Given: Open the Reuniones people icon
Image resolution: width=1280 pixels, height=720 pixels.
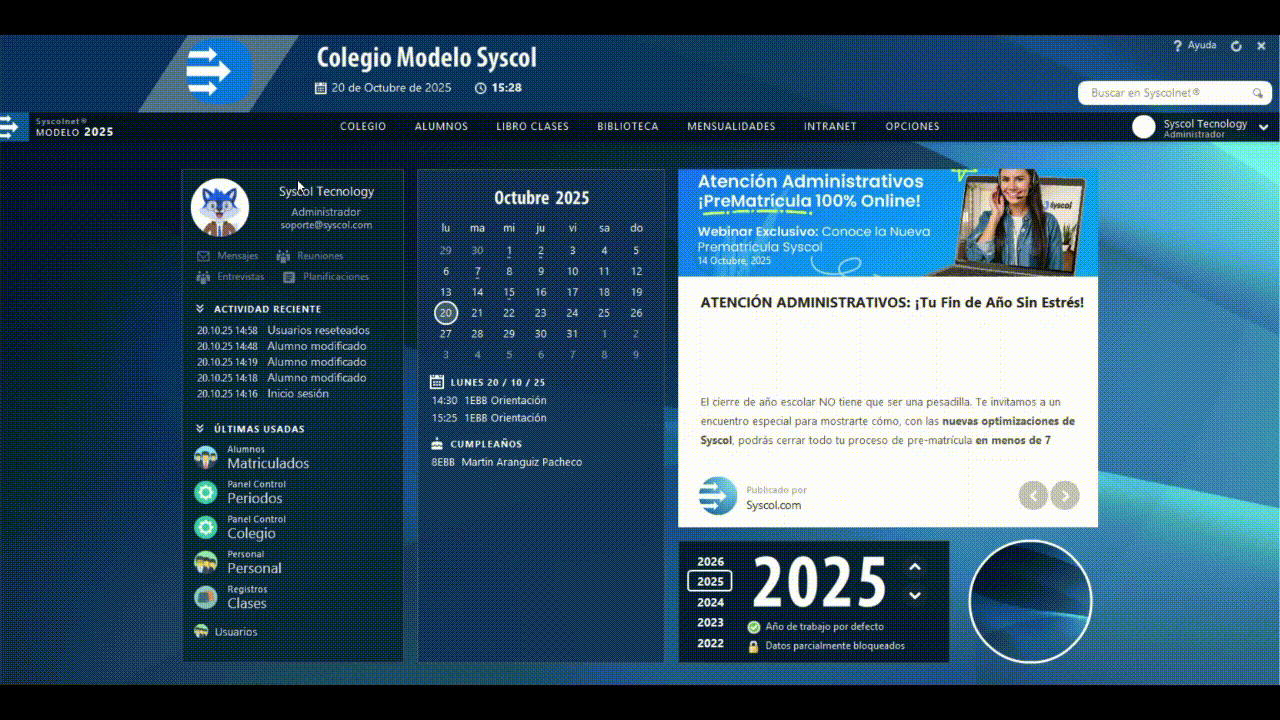Looking at the screenshot, I should pos(283,256).
